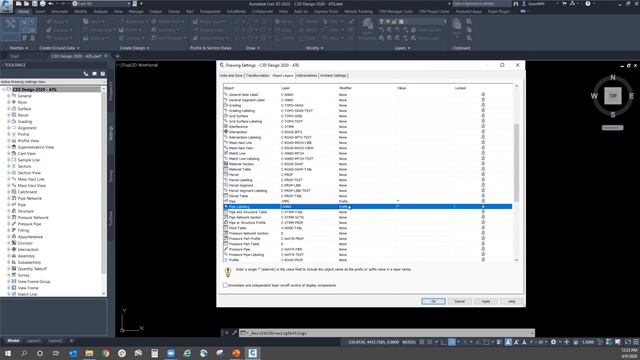Enable immediate and independent layer on/off control checkbox

pos(225,285)
